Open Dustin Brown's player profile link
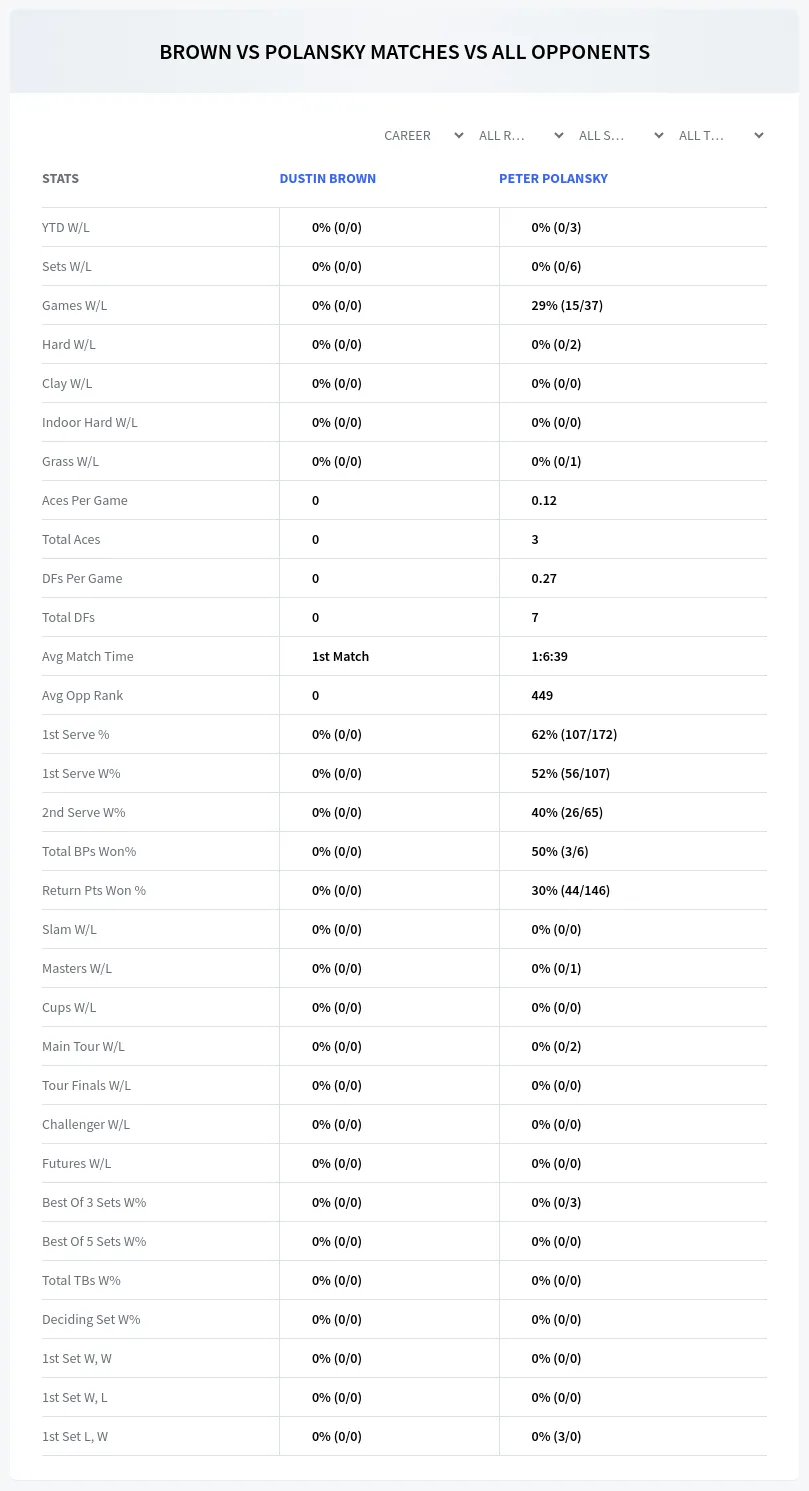 pyautogui.click(x=328, y=178)
